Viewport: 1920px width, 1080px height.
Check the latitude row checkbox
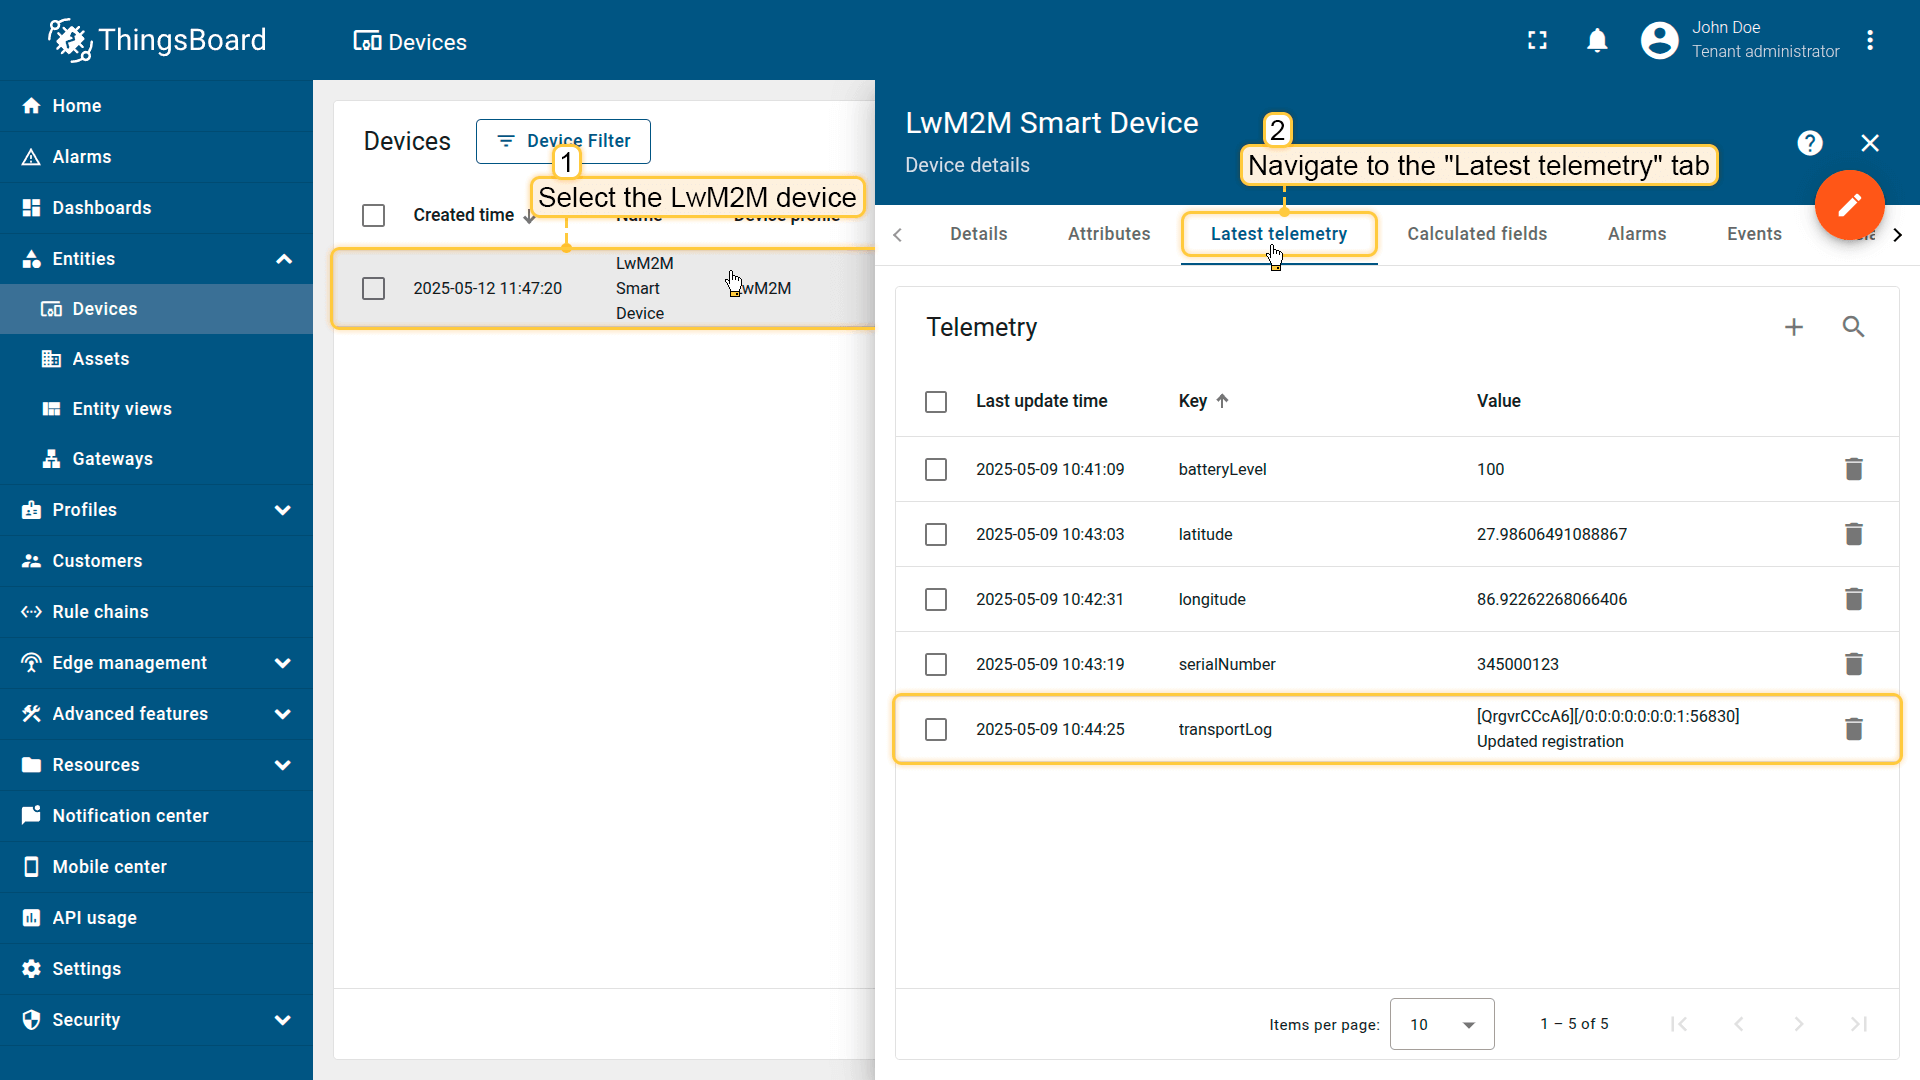(936, 534)
